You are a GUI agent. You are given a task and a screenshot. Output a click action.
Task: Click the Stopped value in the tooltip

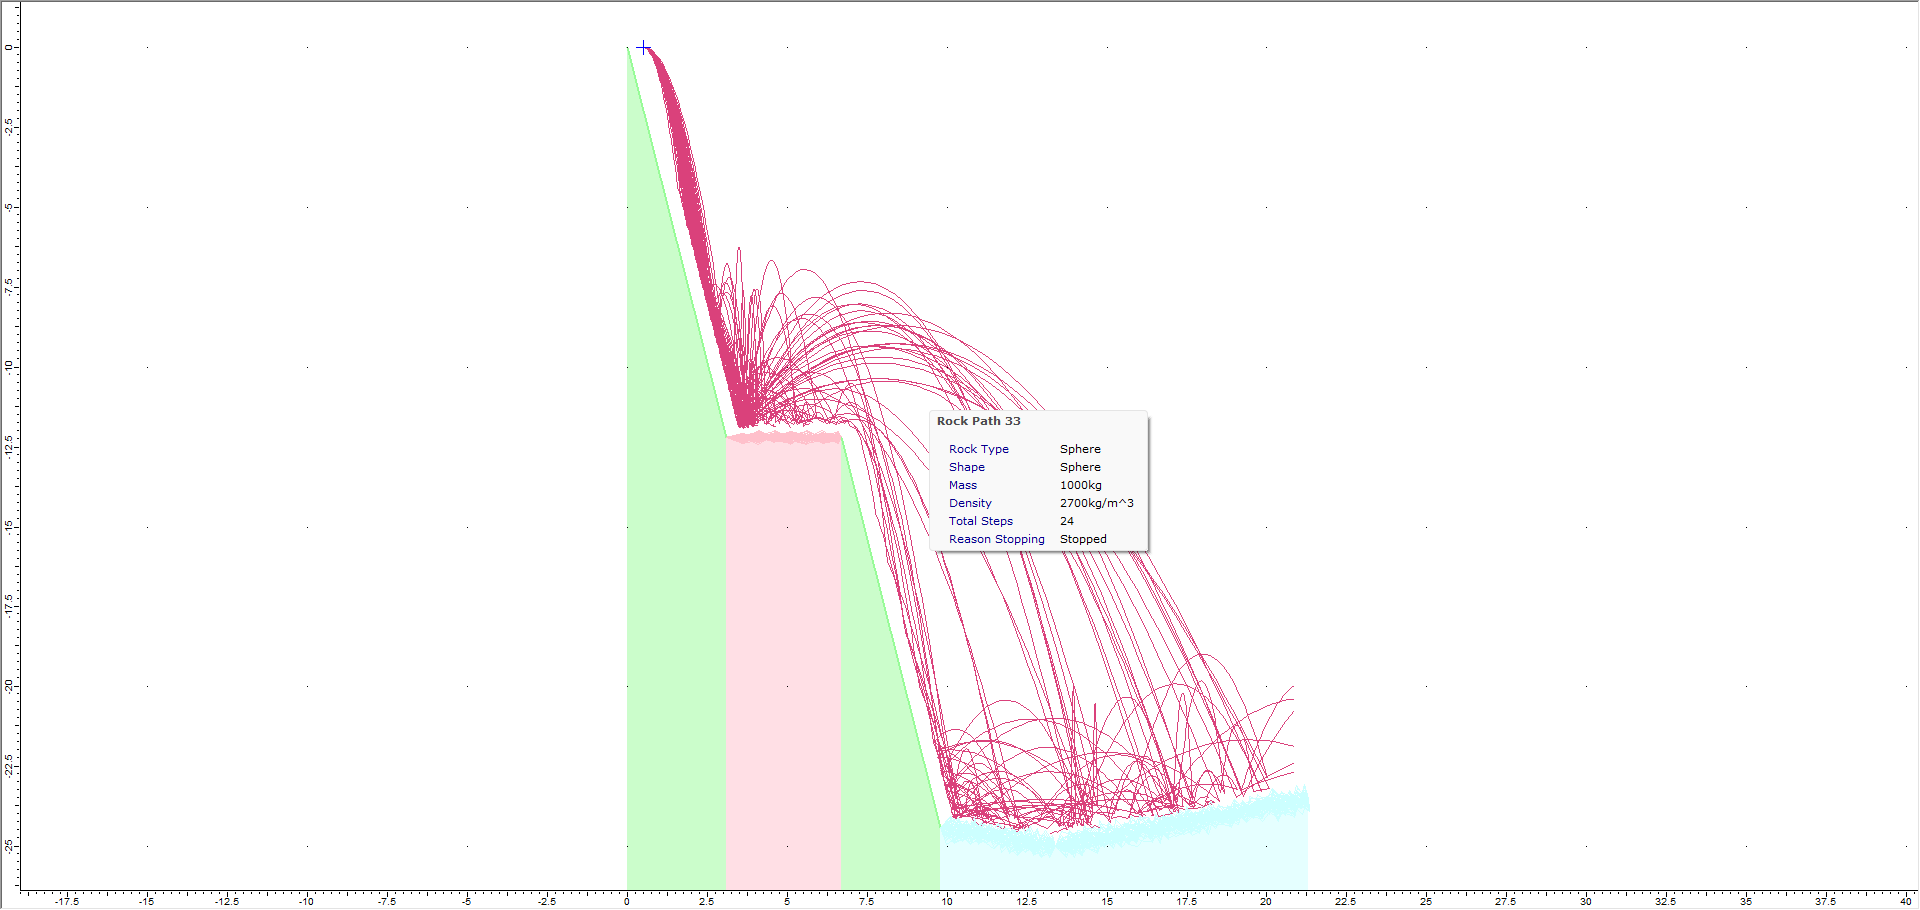pos(1083,539)
